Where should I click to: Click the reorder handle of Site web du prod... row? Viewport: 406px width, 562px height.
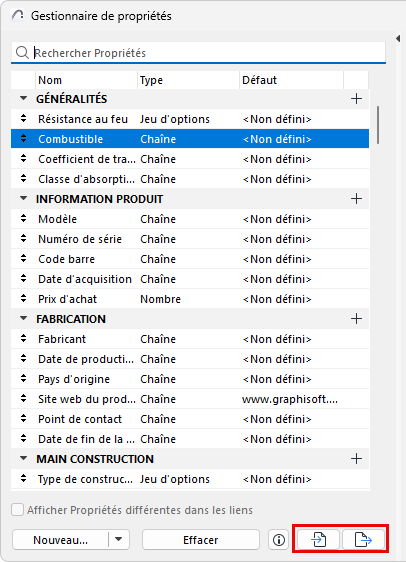coord(24,398)
